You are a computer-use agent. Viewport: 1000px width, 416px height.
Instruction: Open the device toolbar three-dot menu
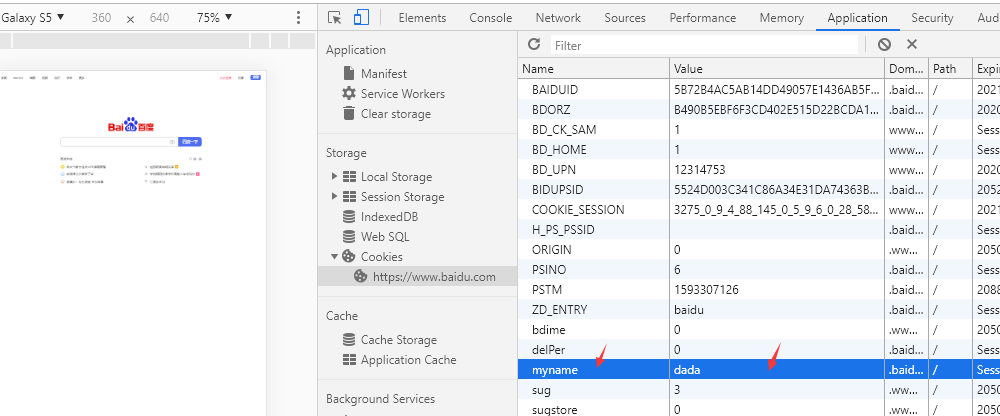298,18
